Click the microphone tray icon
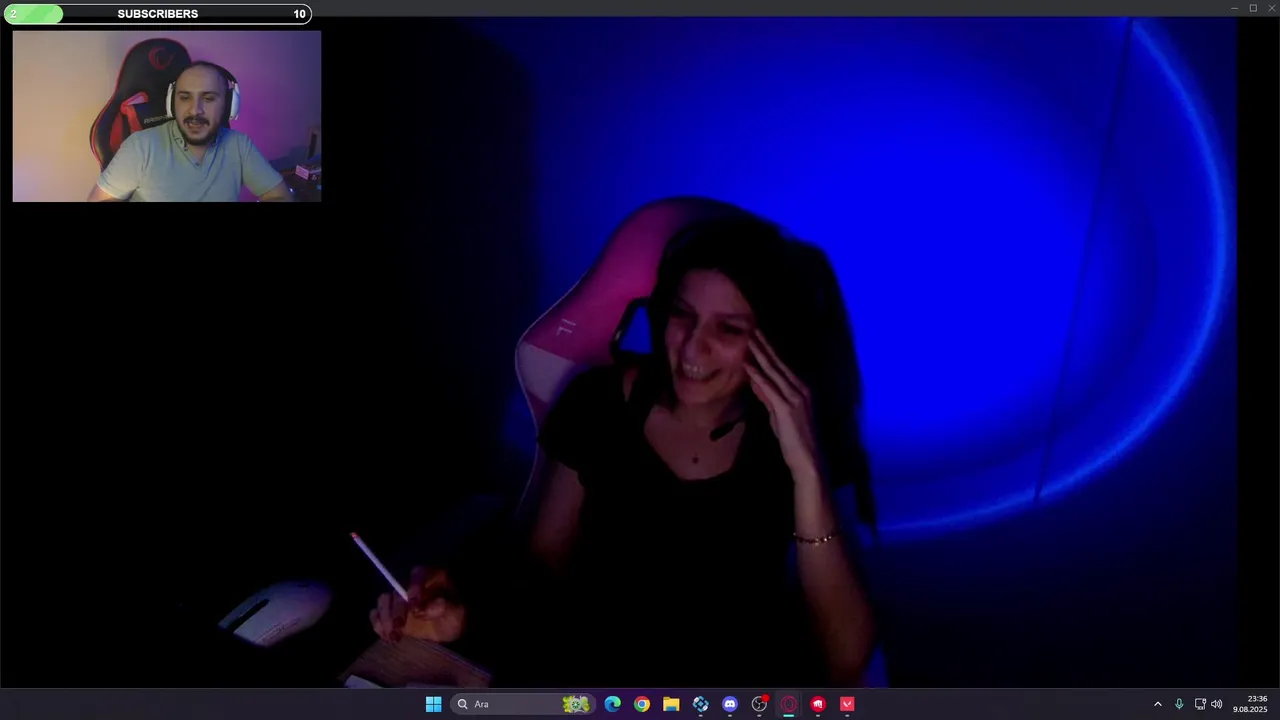This screenshot has height=720, width=1280. pyautogui.click(x=1179, y=704)
